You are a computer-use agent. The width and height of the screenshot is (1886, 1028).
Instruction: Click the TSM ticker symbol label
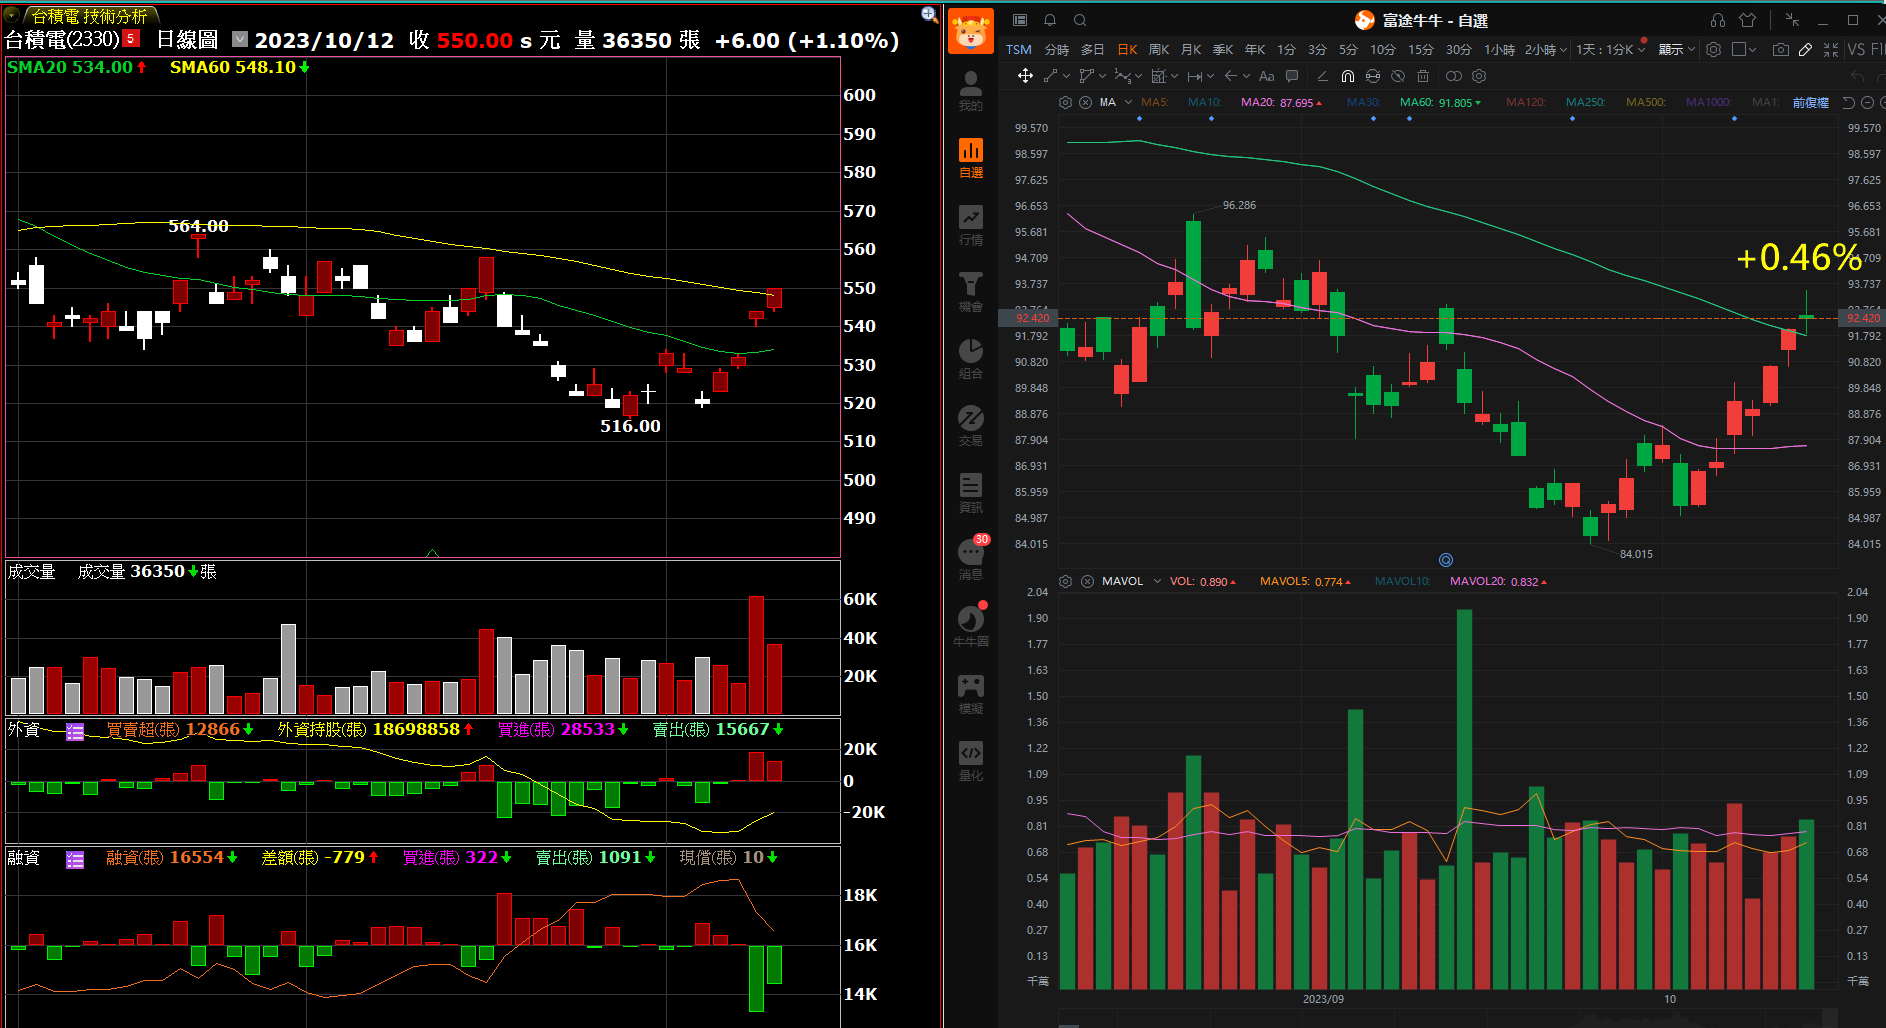point(1019,50)
